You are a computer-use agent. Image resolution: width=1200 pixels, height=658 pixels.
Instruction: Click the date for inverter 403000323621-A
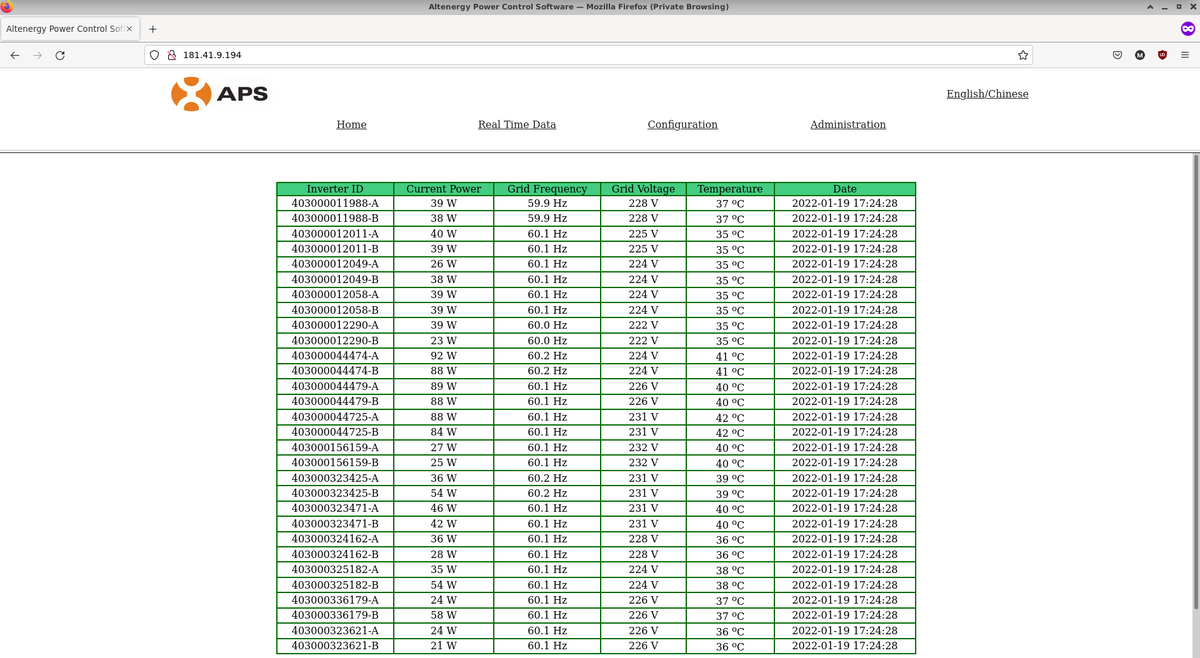point(845,631)
